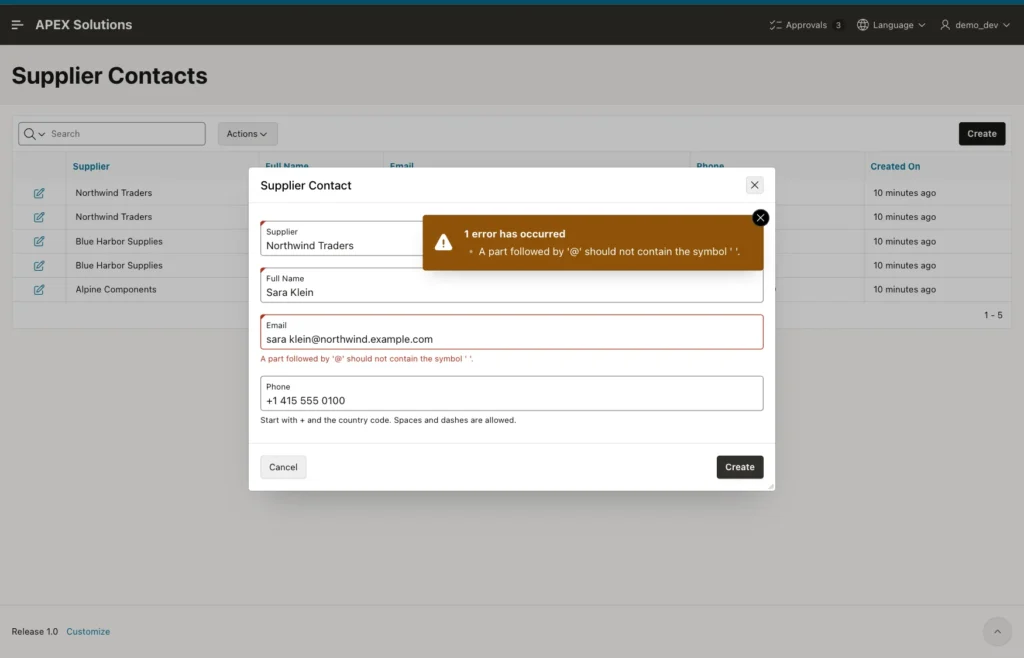
Task: Click the user profile icon
Action: pos(945,25)
